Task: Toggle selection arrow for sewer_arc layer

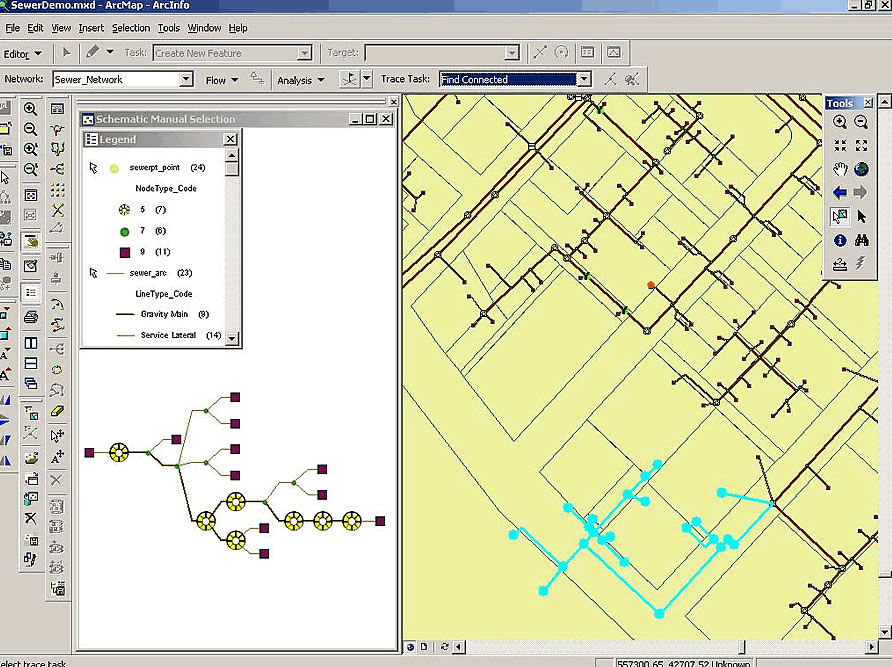Action: click(x=94, y=272)
